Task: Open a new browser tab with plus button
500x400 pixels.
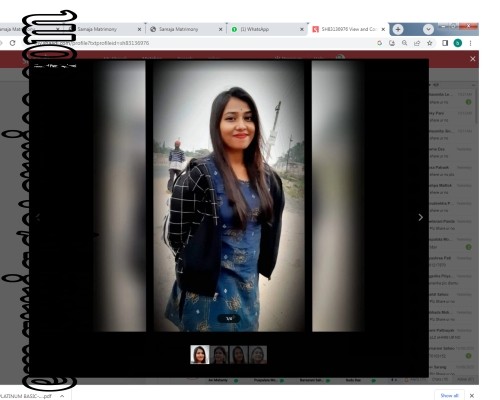Action: [398, 29]
